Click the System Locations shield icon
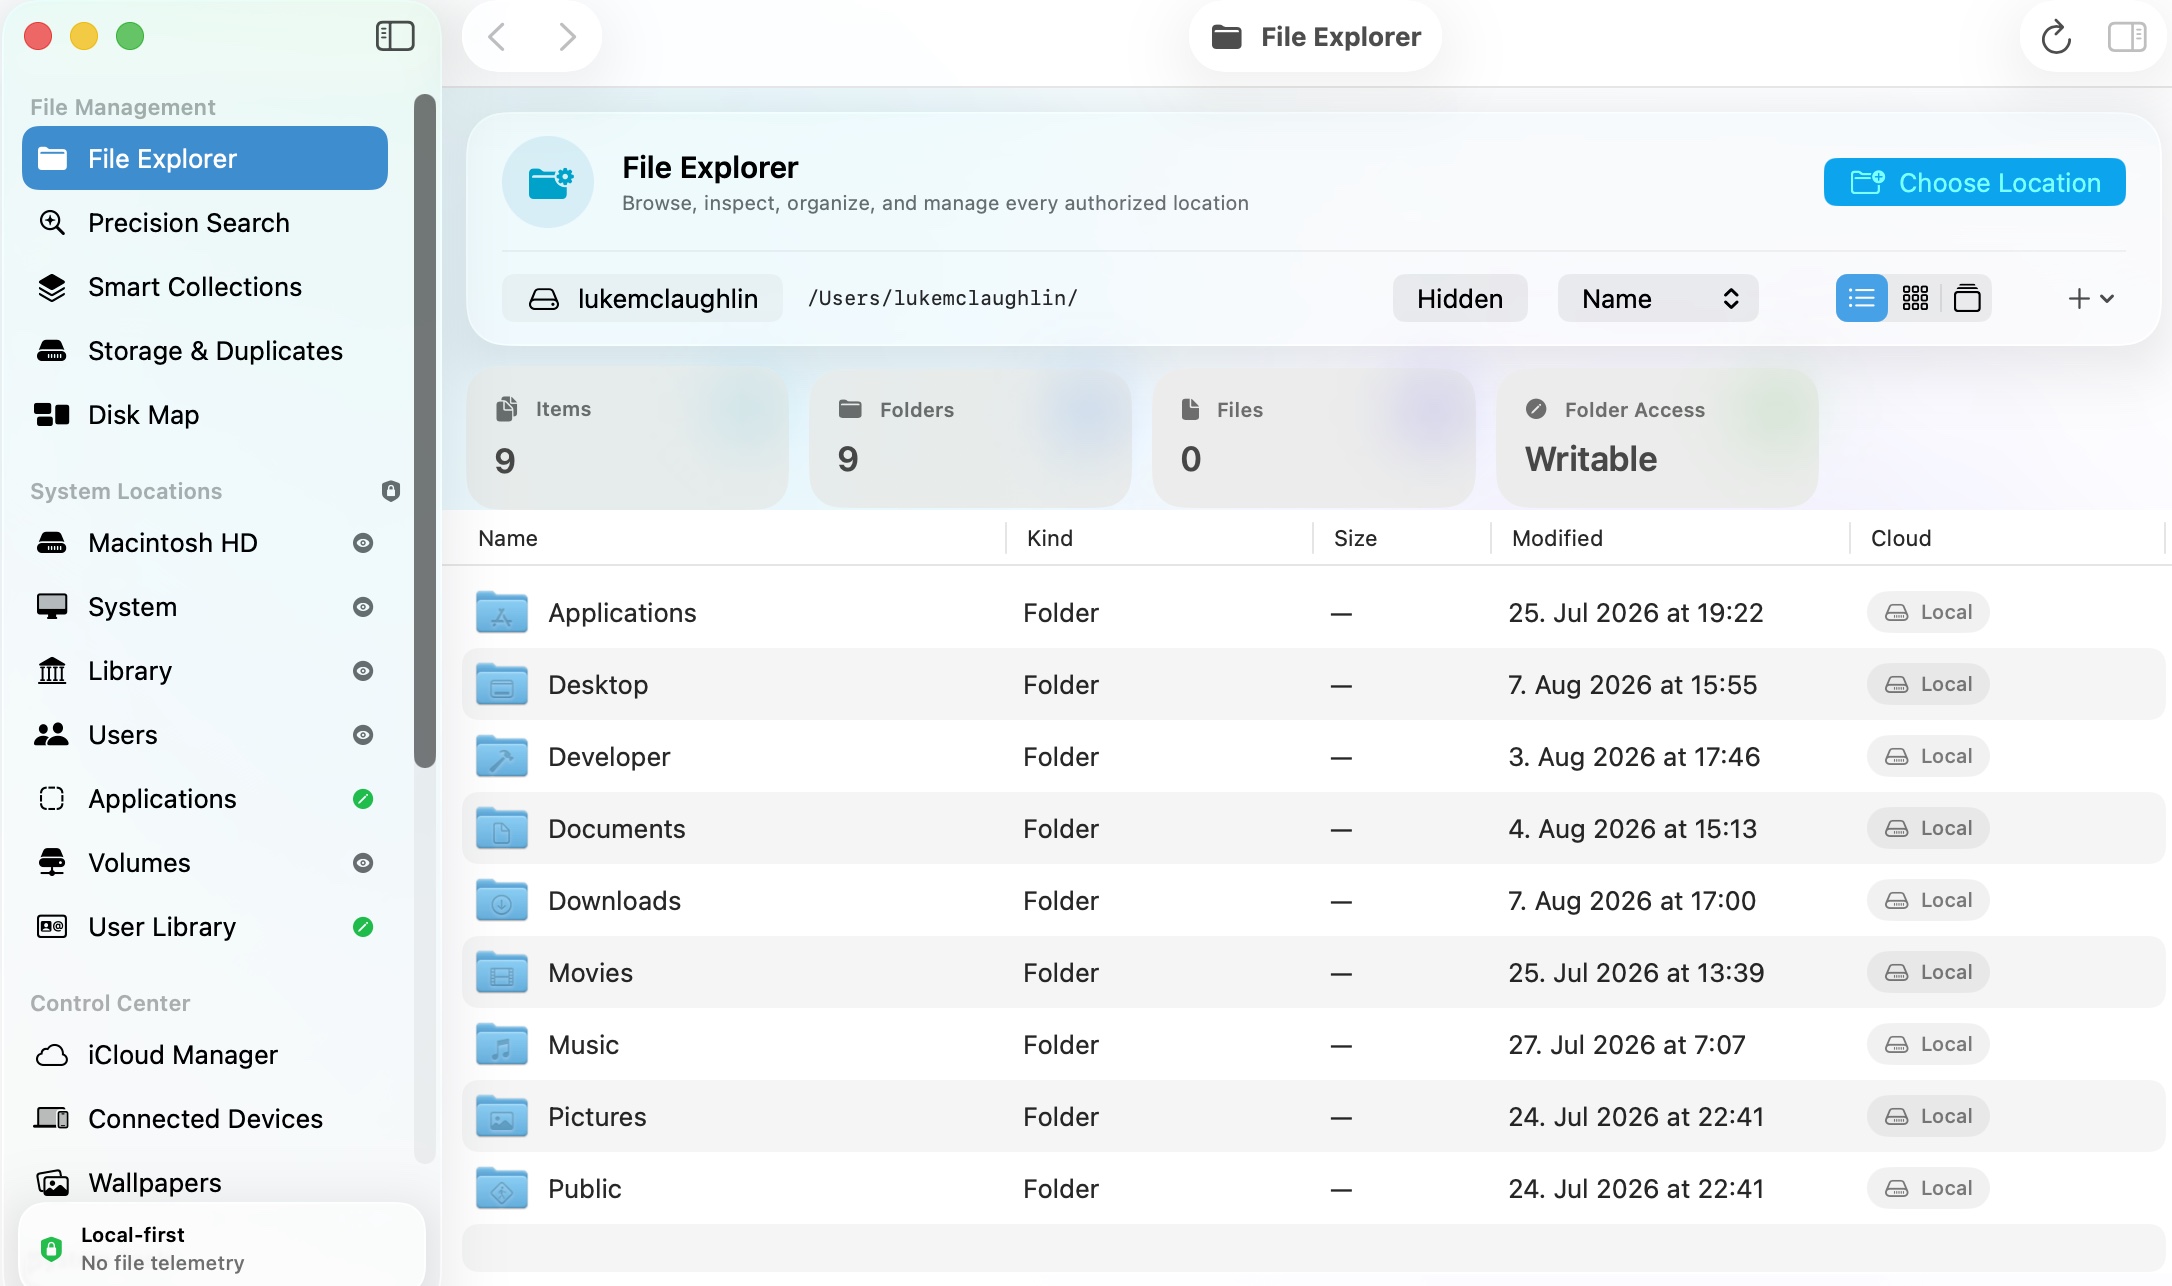2172x1286 pixels. [391, 490]
